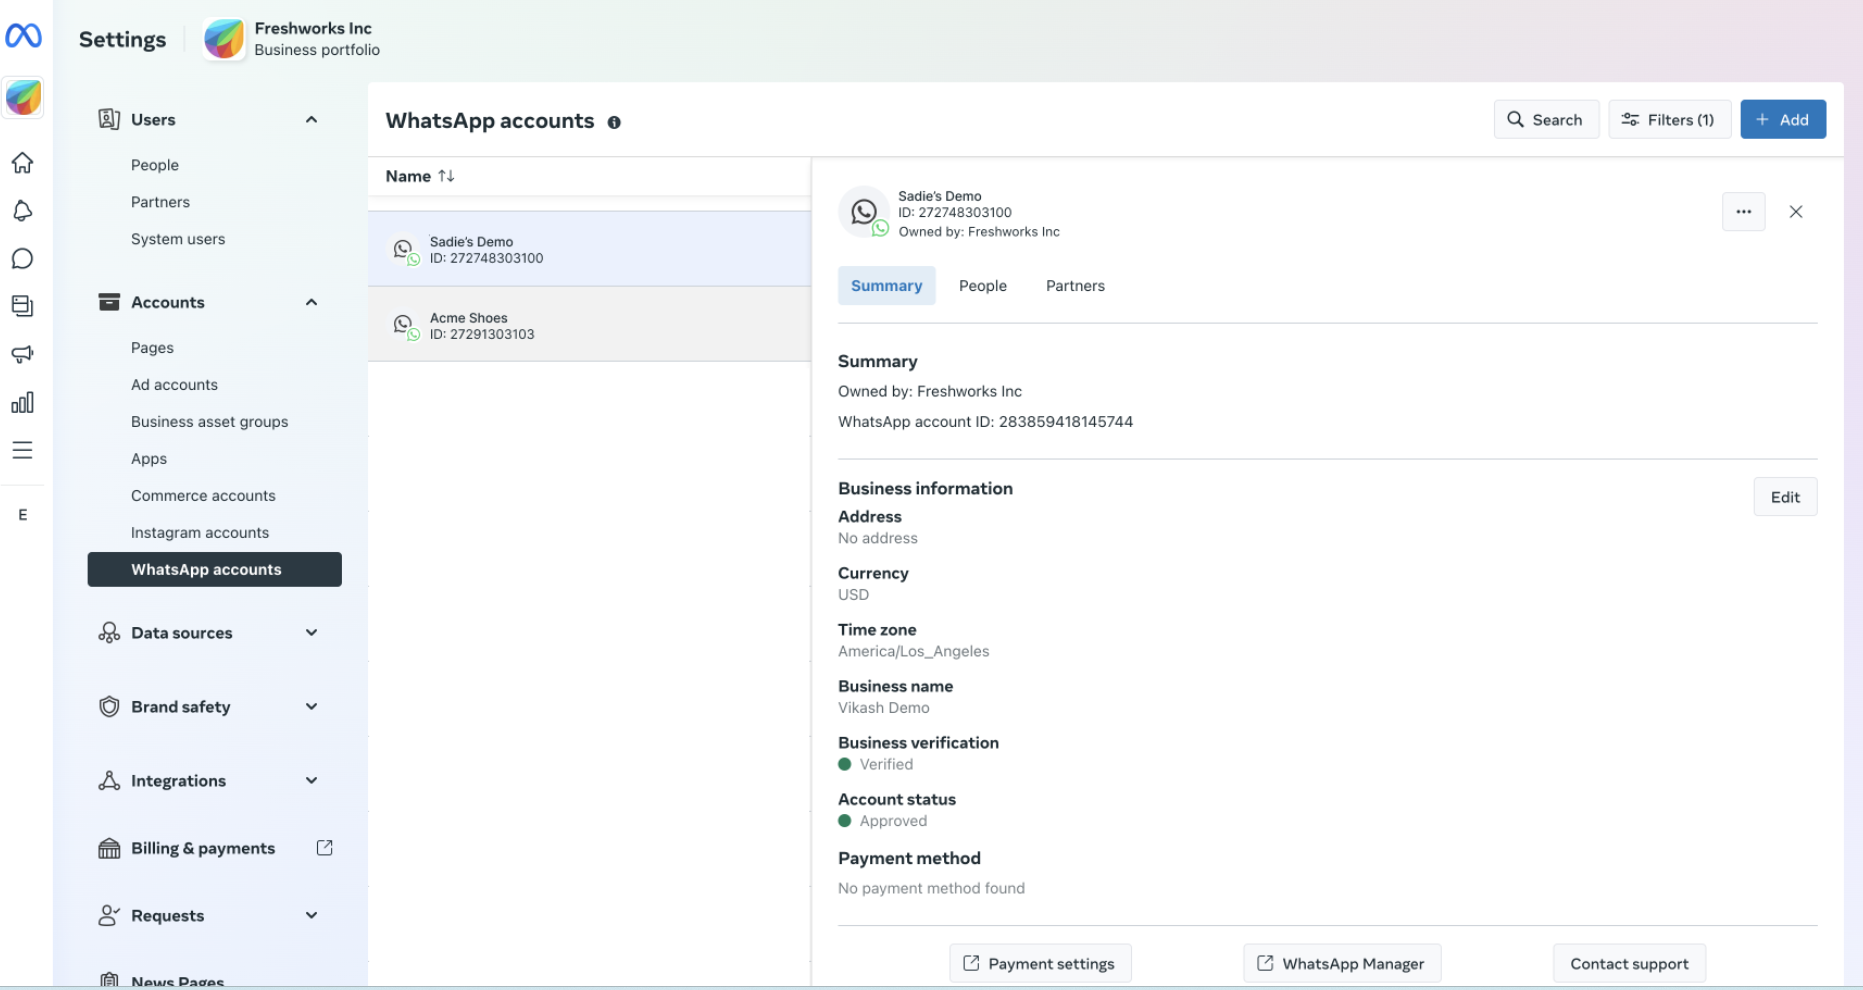This screenshot has width=1863, height=990.
Task: Select the Sadie's Demo account row
Action: (589, 249)
